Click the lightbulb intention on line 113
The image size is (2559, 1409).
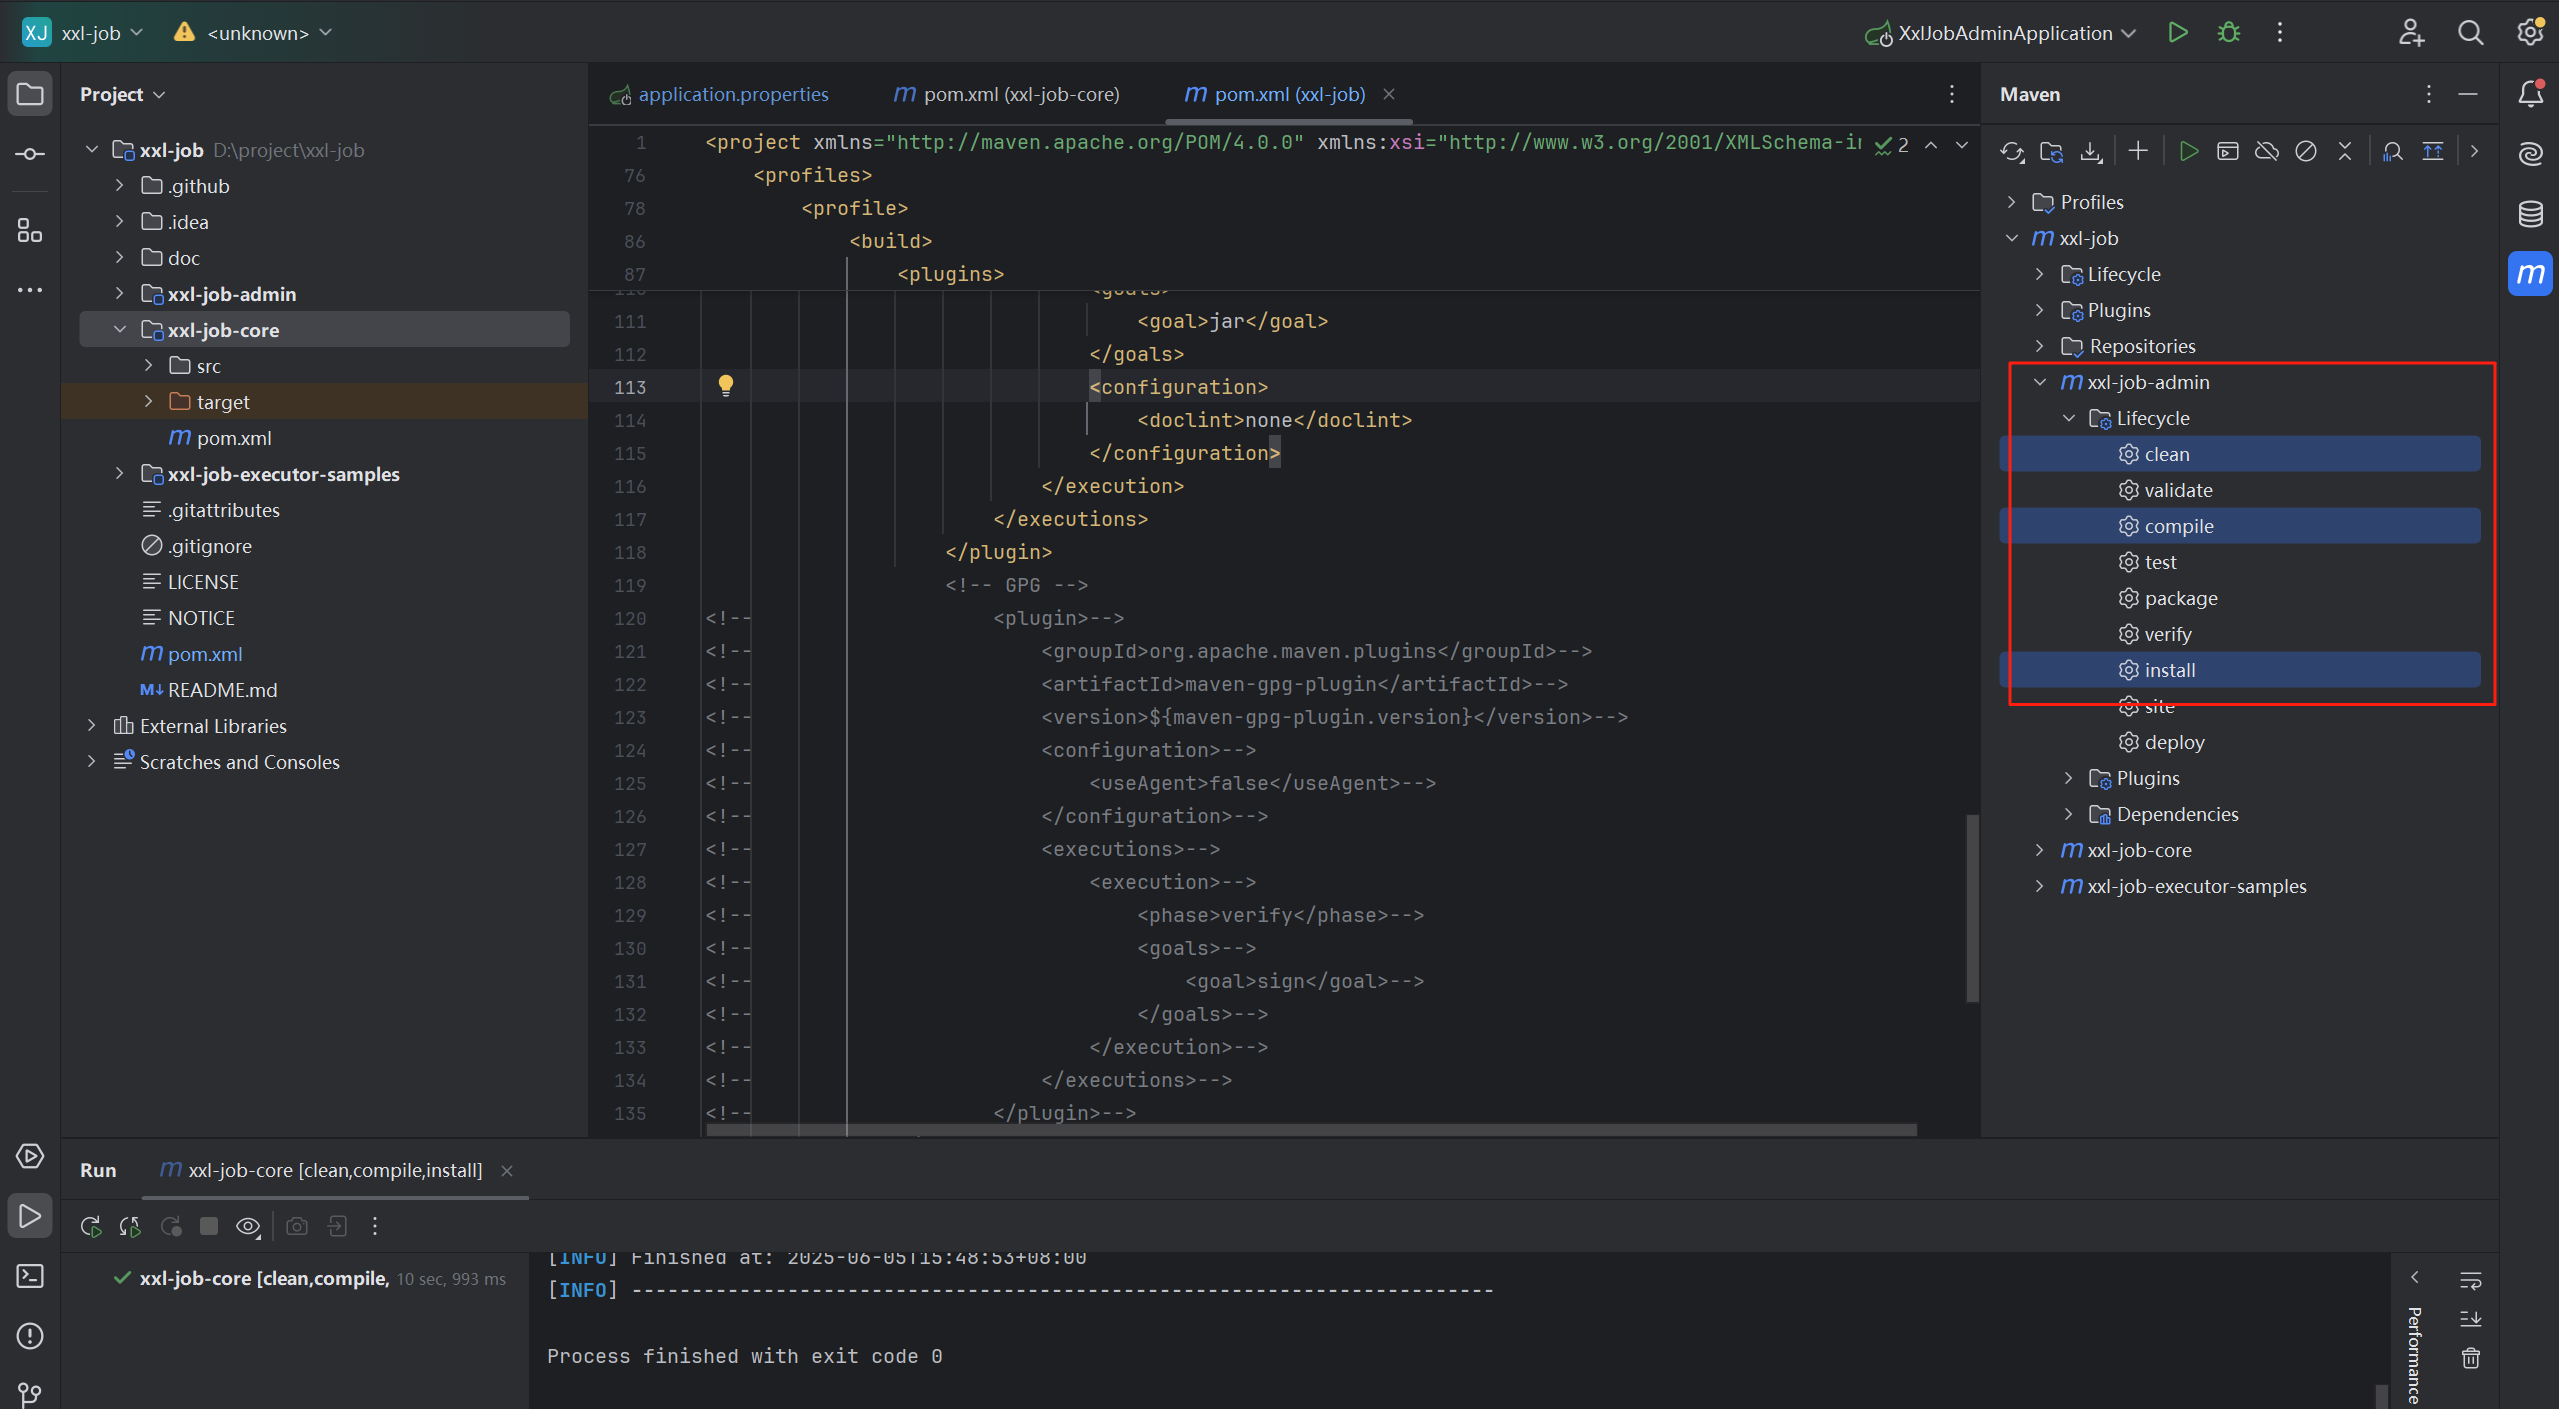coord(726,386)
